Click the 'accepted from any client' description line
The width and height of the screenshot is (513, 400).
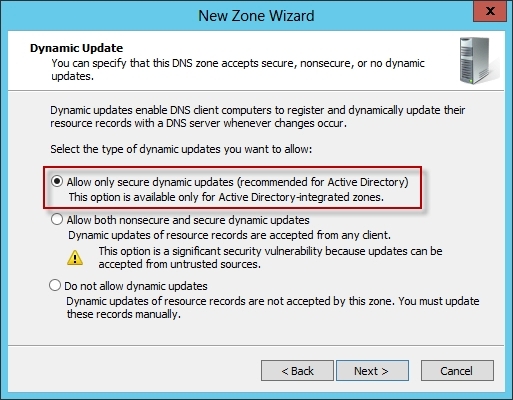(x=229, y=235)
